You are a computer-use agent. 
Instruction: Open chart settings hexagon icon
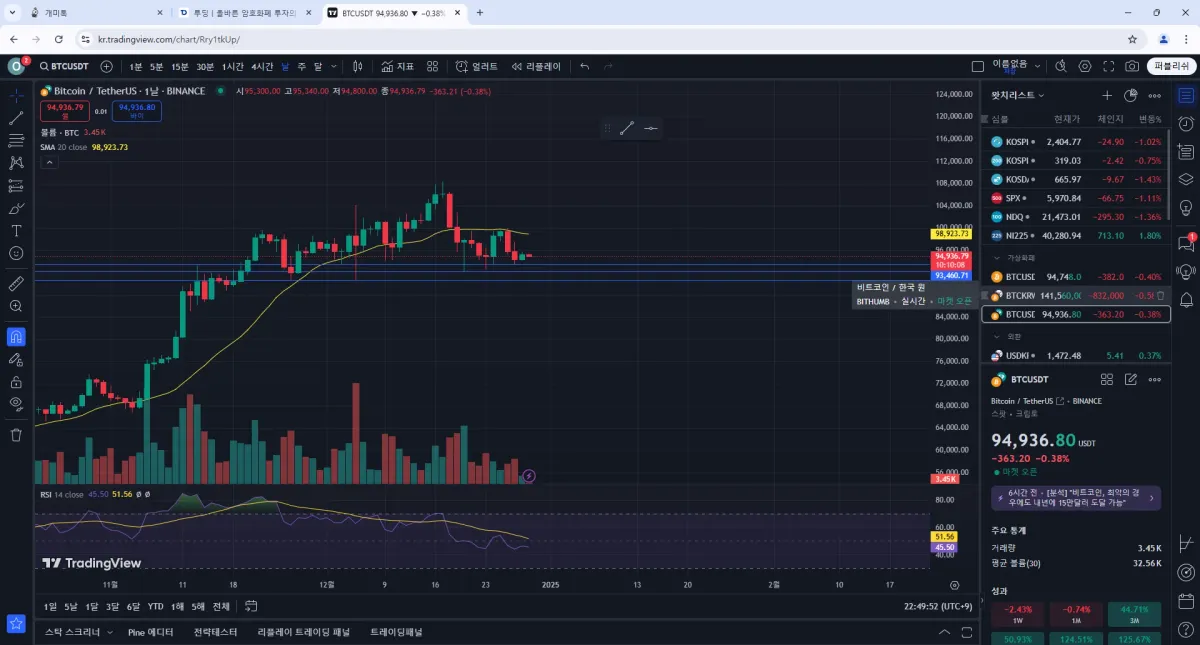(x=1085, y=66)
